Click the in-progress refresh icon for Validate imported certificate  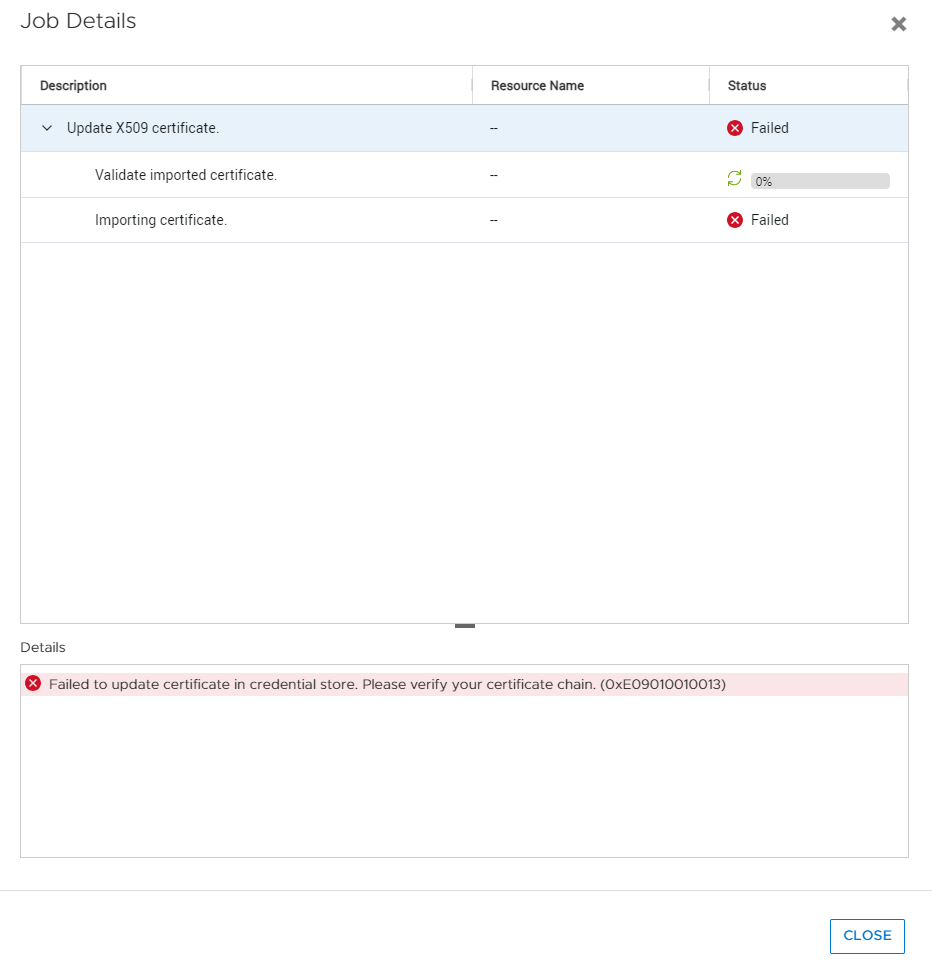coord(734,177)
